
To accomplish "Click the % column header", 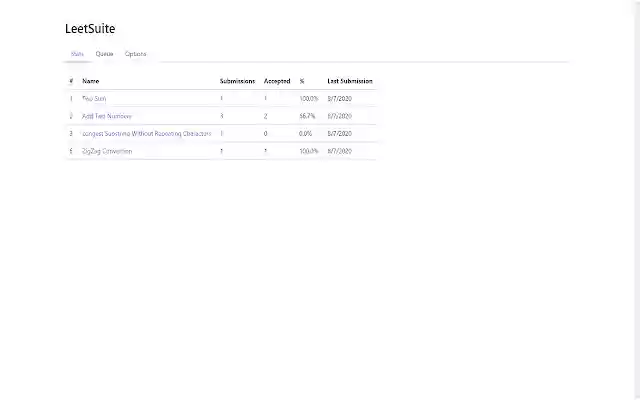I will (x=302, y=81).
